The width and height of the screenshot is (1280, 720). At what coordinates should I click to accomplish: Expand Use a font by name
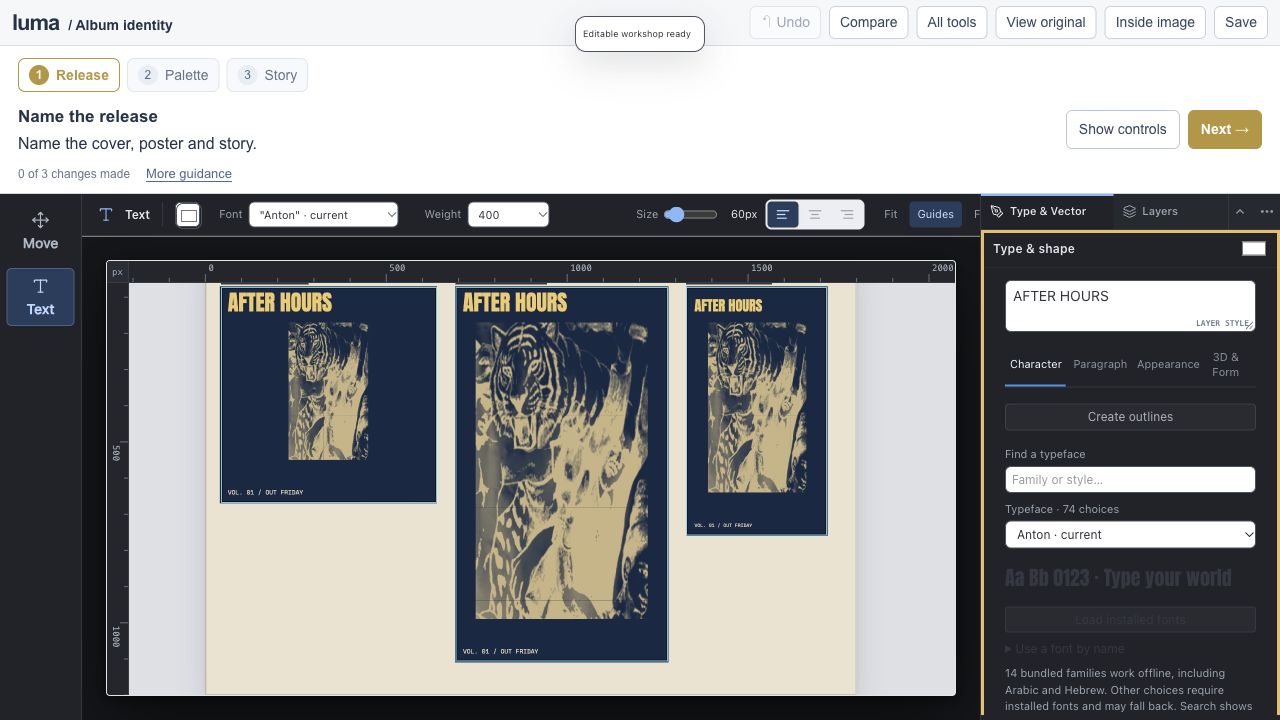1065,649
